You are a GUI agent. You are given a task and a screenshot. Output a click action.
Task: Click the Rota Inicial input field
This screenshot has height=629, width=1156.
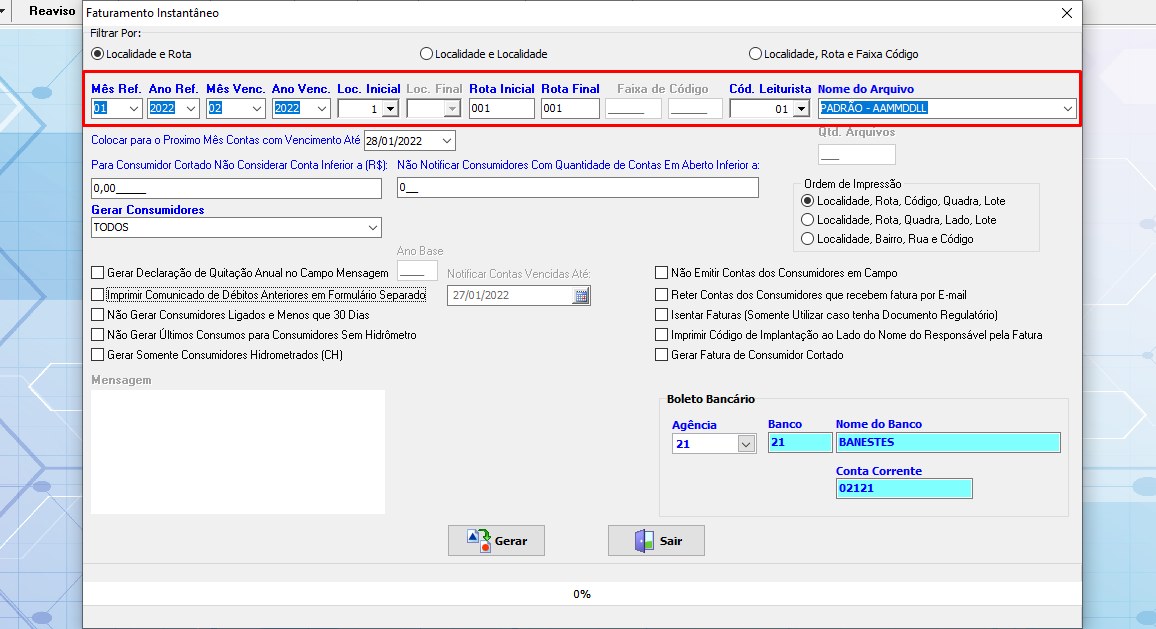[x=501, y=109]
